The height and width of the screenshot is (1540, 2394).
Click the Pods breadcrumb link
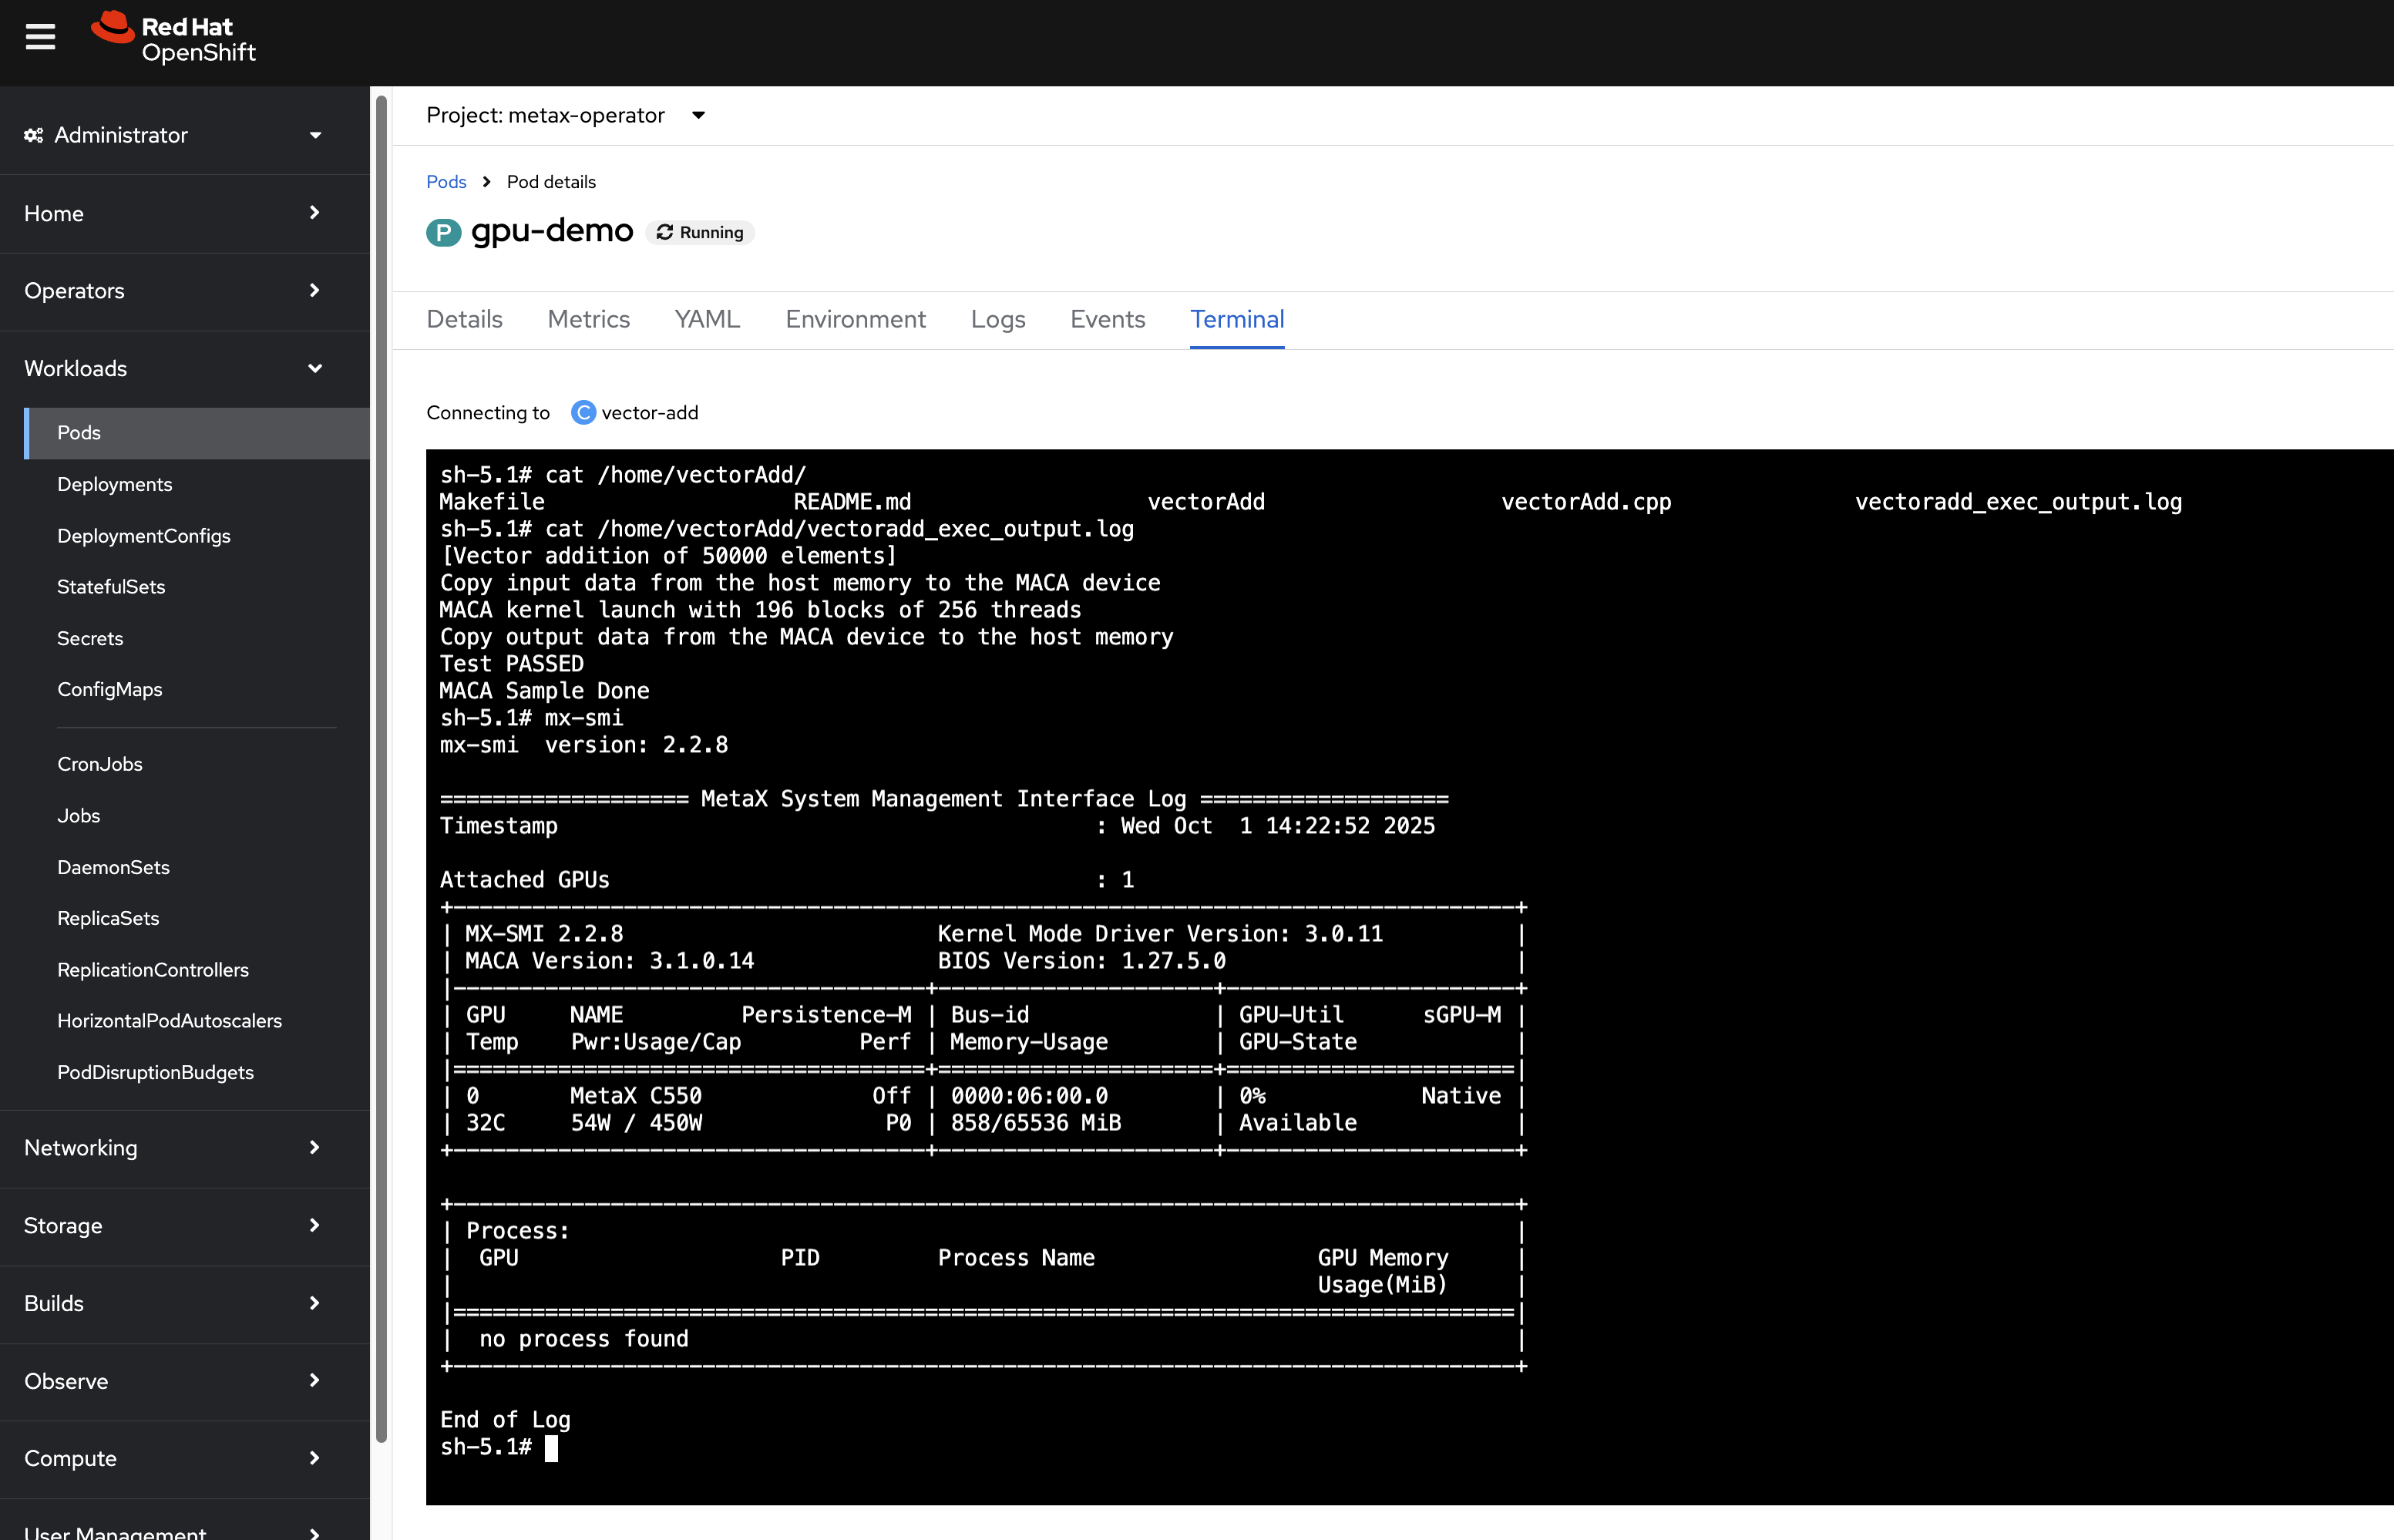[446, 182]
